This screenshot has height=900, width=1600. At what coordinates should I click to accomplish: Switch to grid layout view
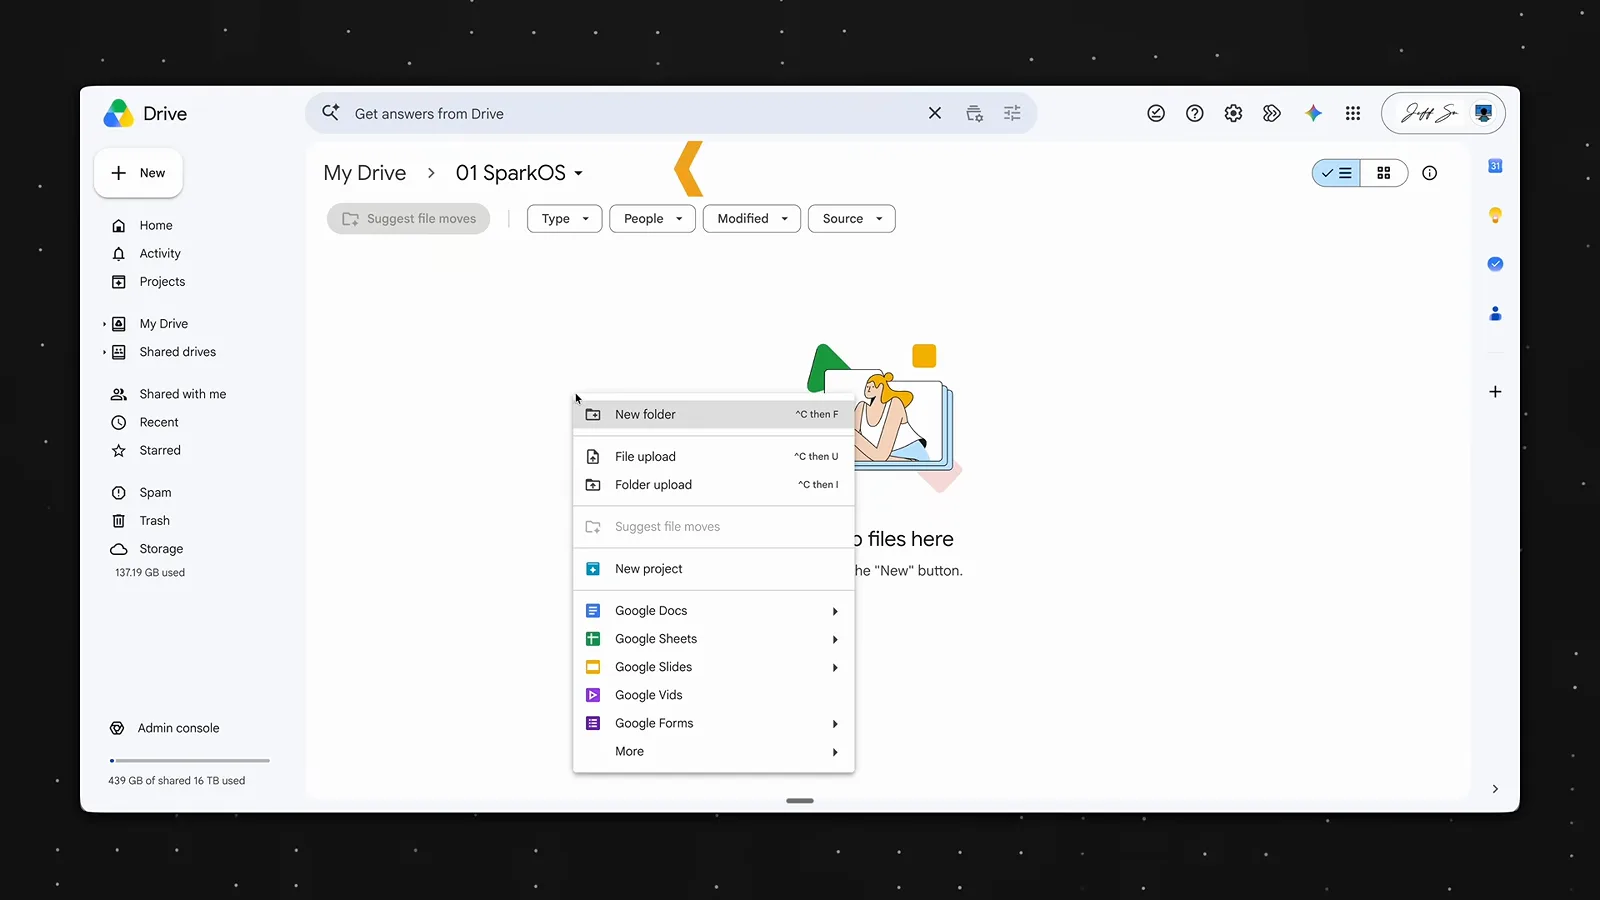click(1384, 173)
